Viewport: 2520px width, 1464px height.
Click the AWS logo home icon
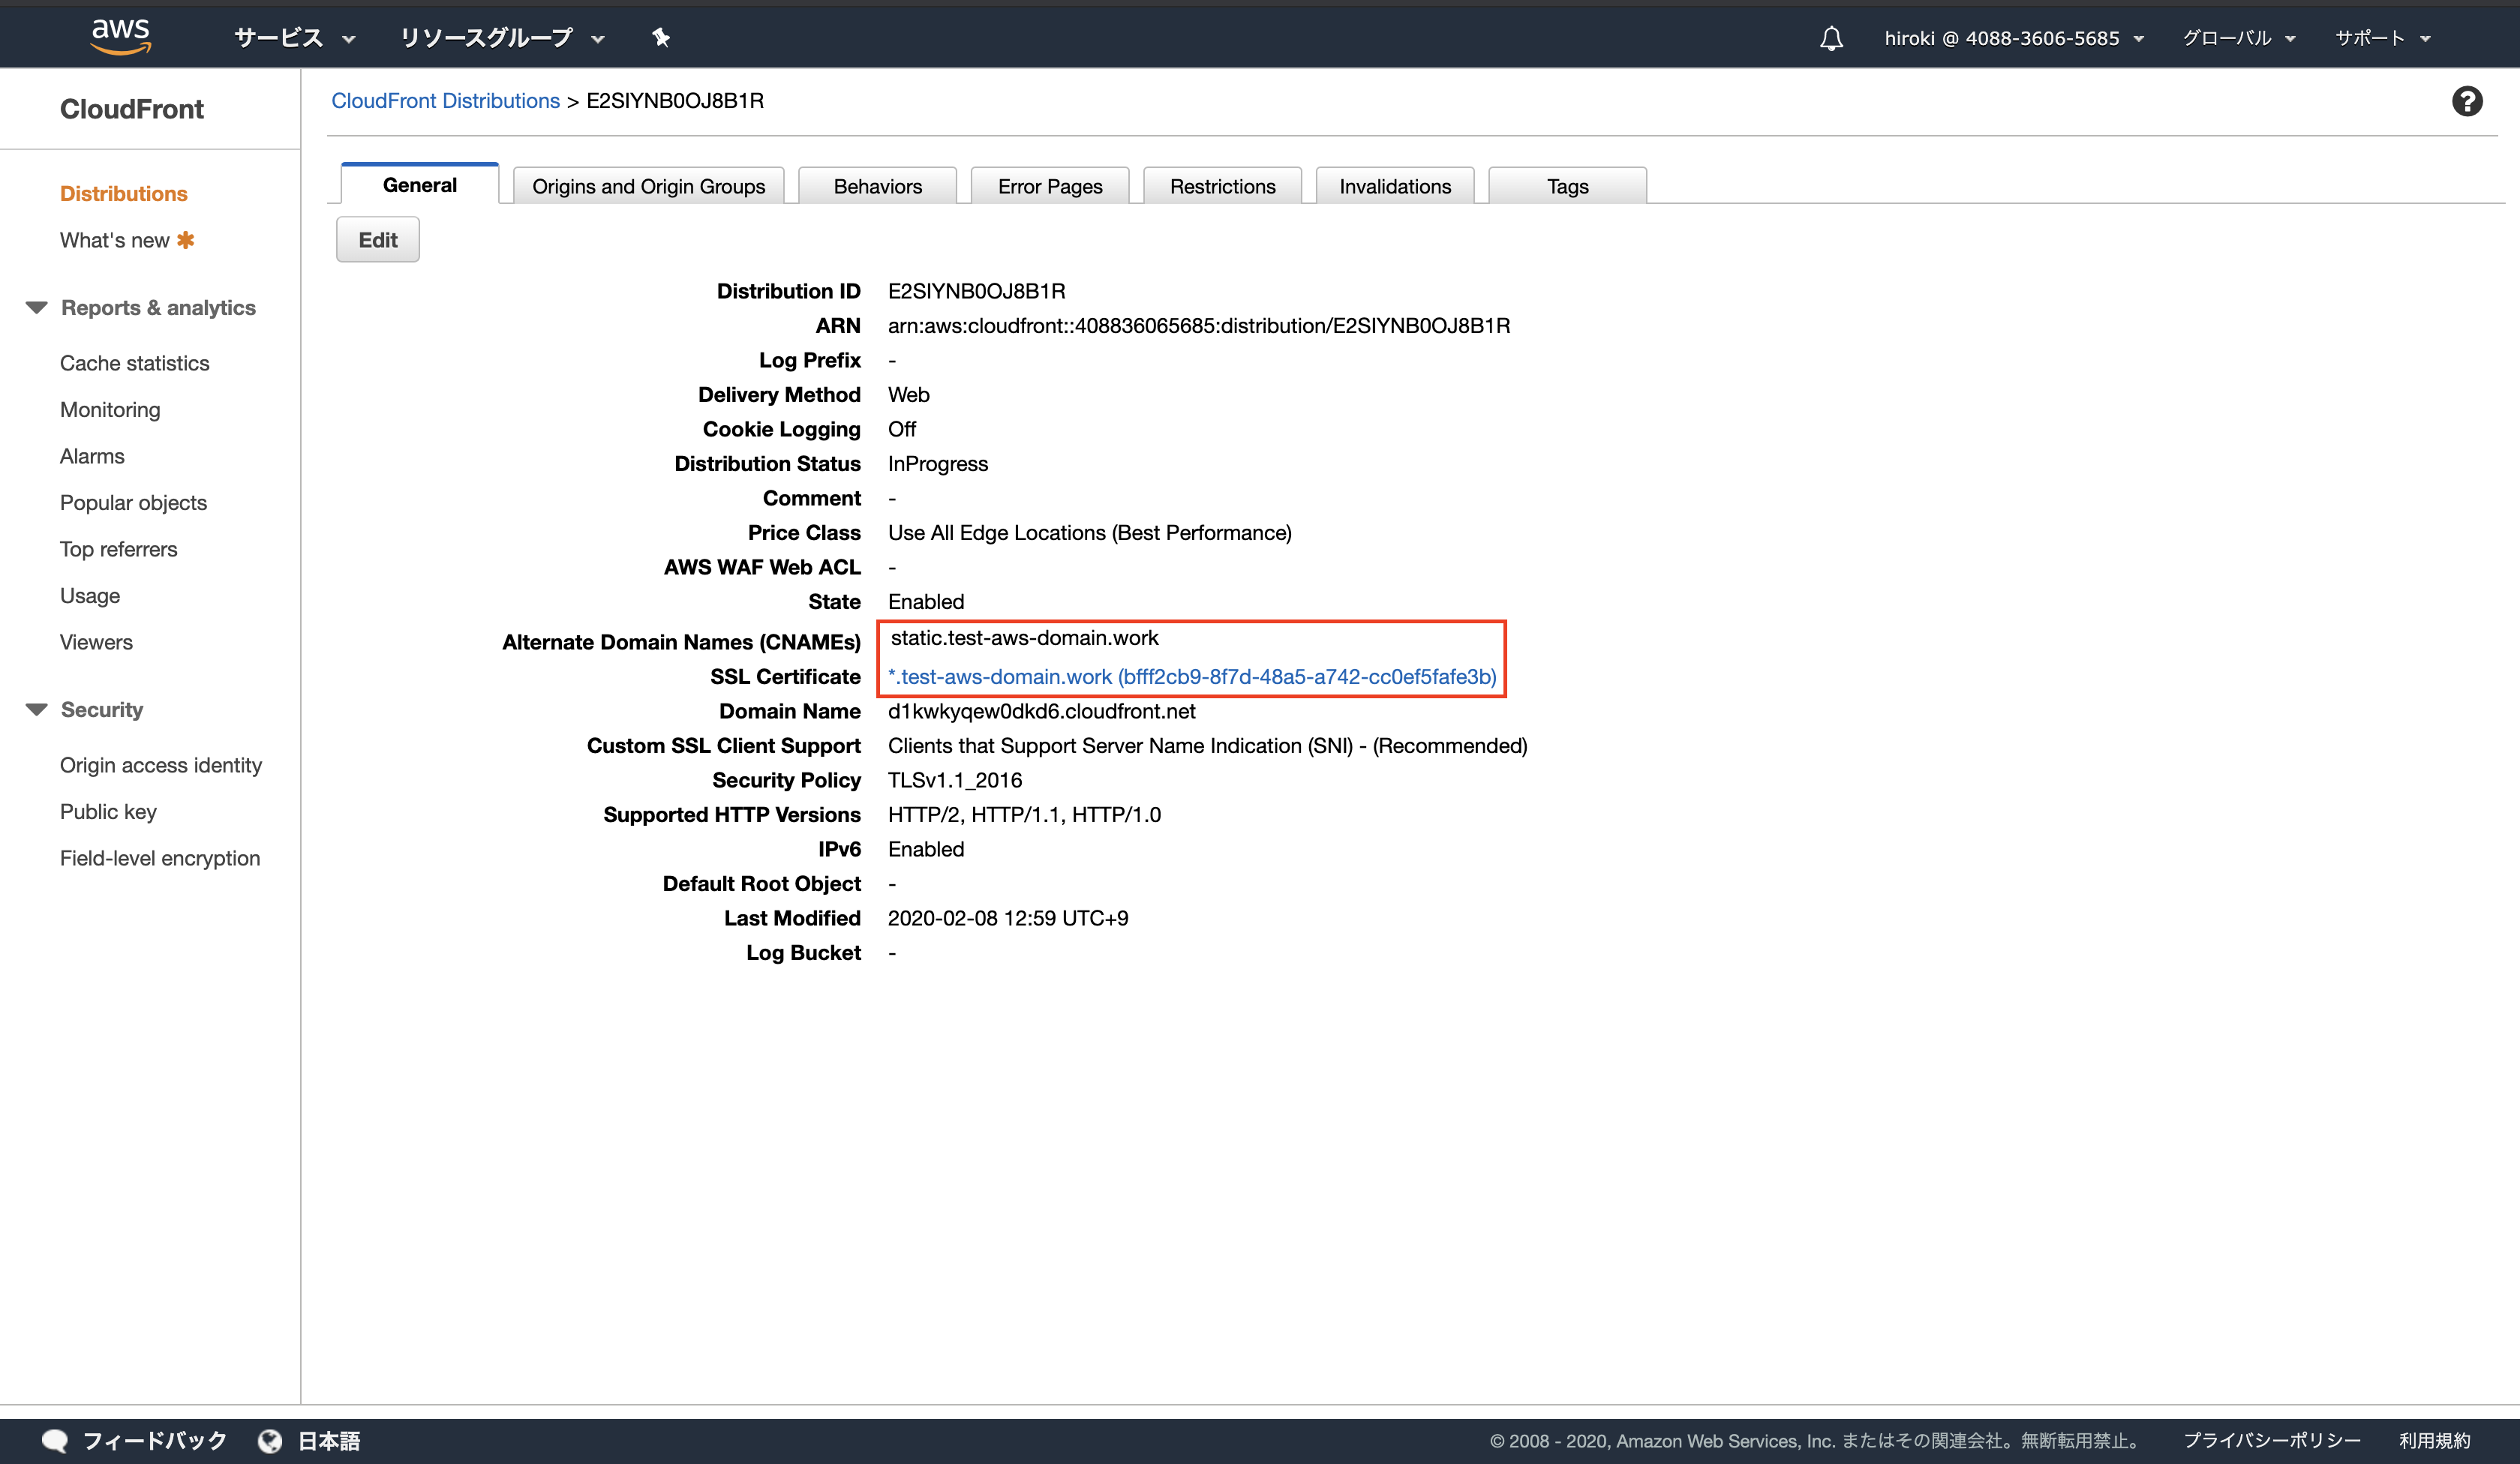click(121, 36)
